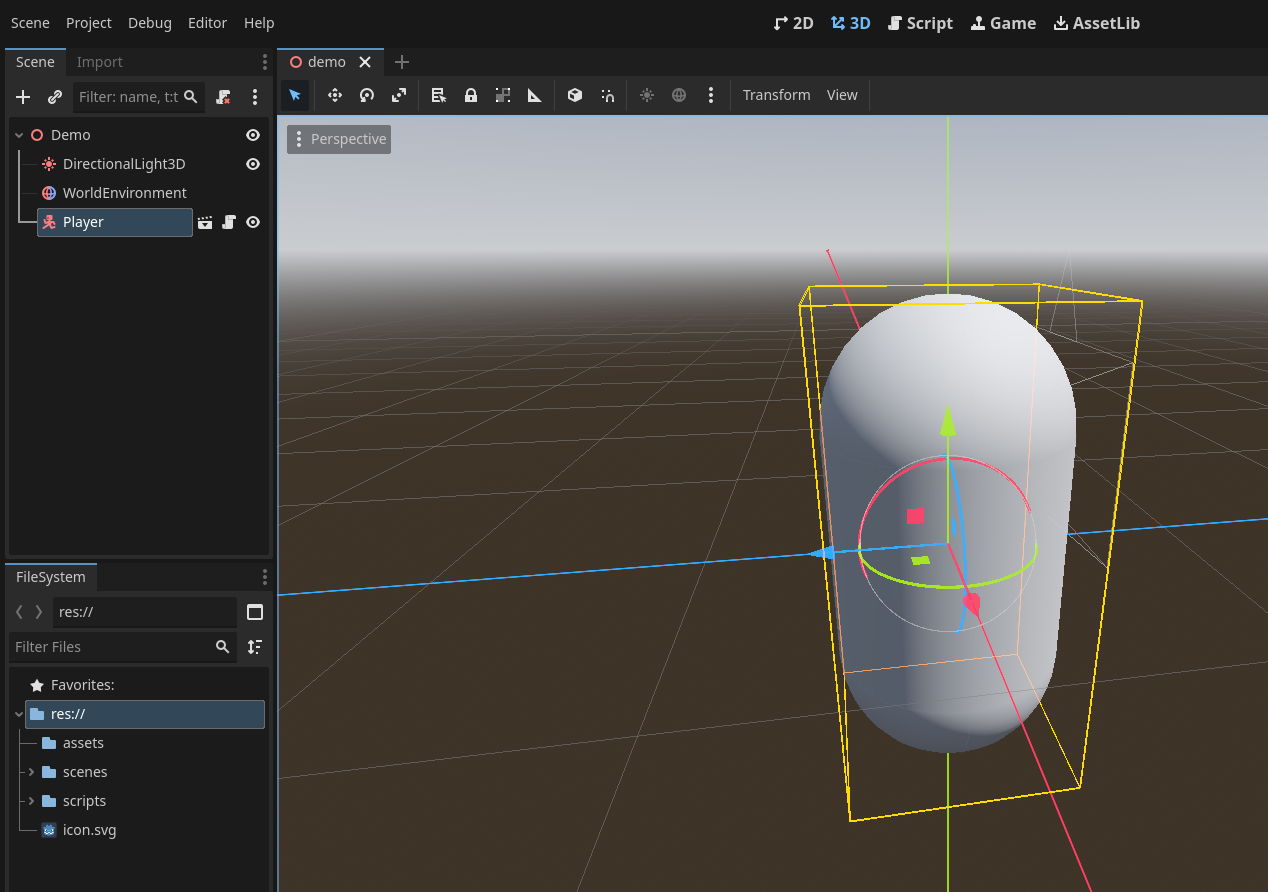
Task: Select the Scale mode tool
Action: pyautogui.click(x=399, y=95)
